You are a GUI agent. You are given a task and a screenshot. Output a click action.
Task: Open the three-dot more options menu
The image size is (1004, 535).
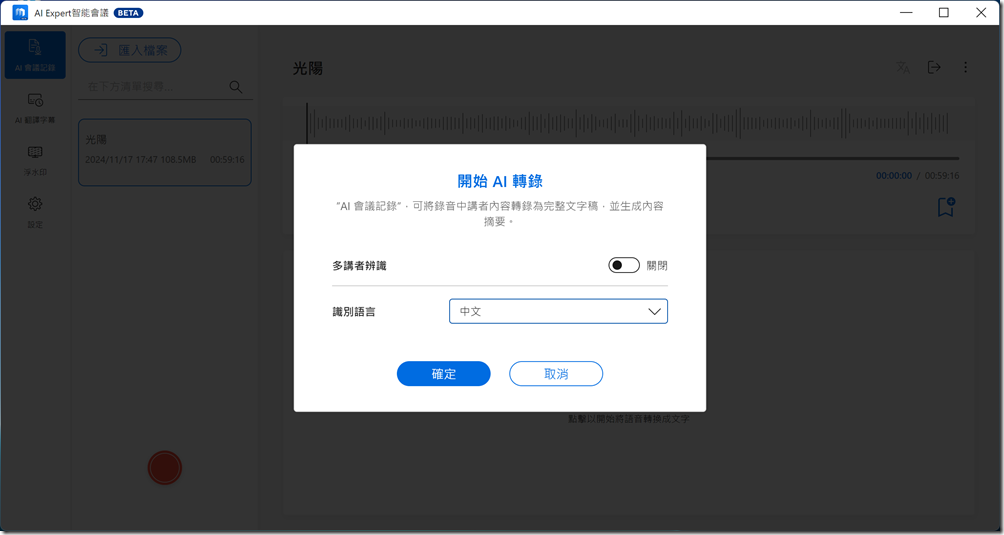[966, 67]
